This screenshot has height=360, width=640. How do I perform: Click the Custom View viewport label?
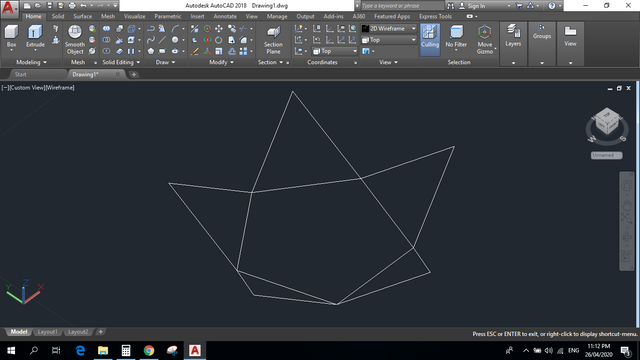coord(27,88)
